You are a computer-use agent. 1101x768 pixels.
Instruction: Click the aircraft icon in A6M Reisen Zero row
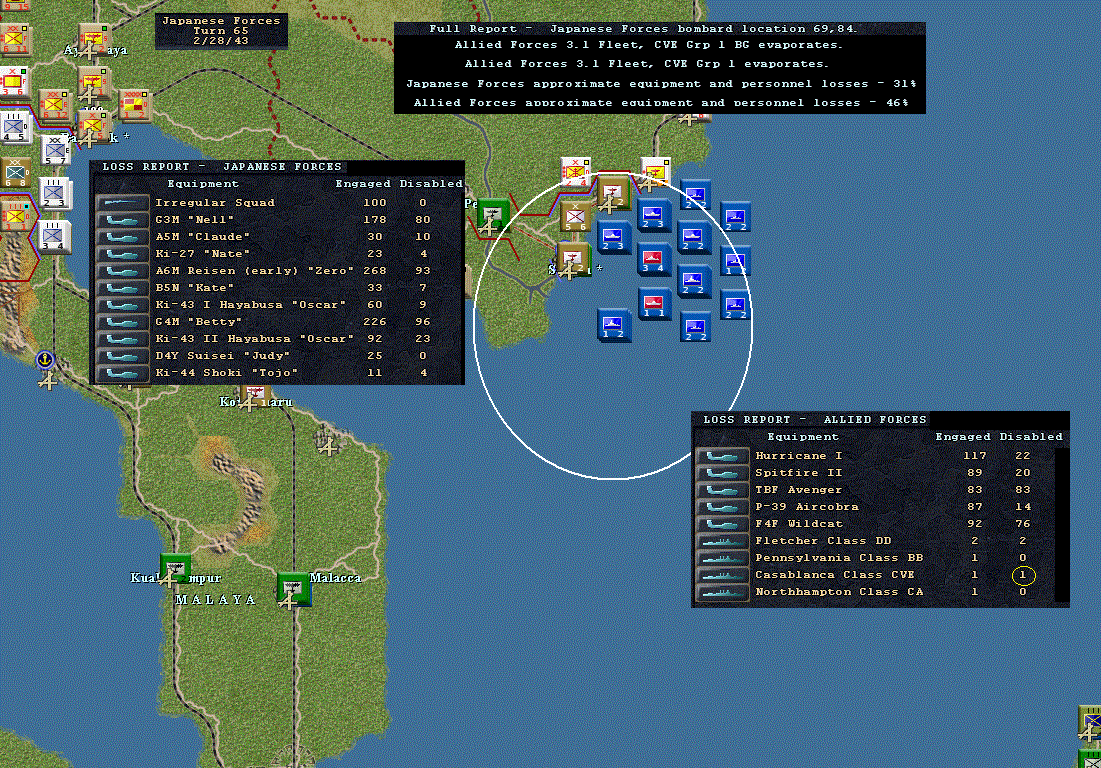(x=122, y=271)
